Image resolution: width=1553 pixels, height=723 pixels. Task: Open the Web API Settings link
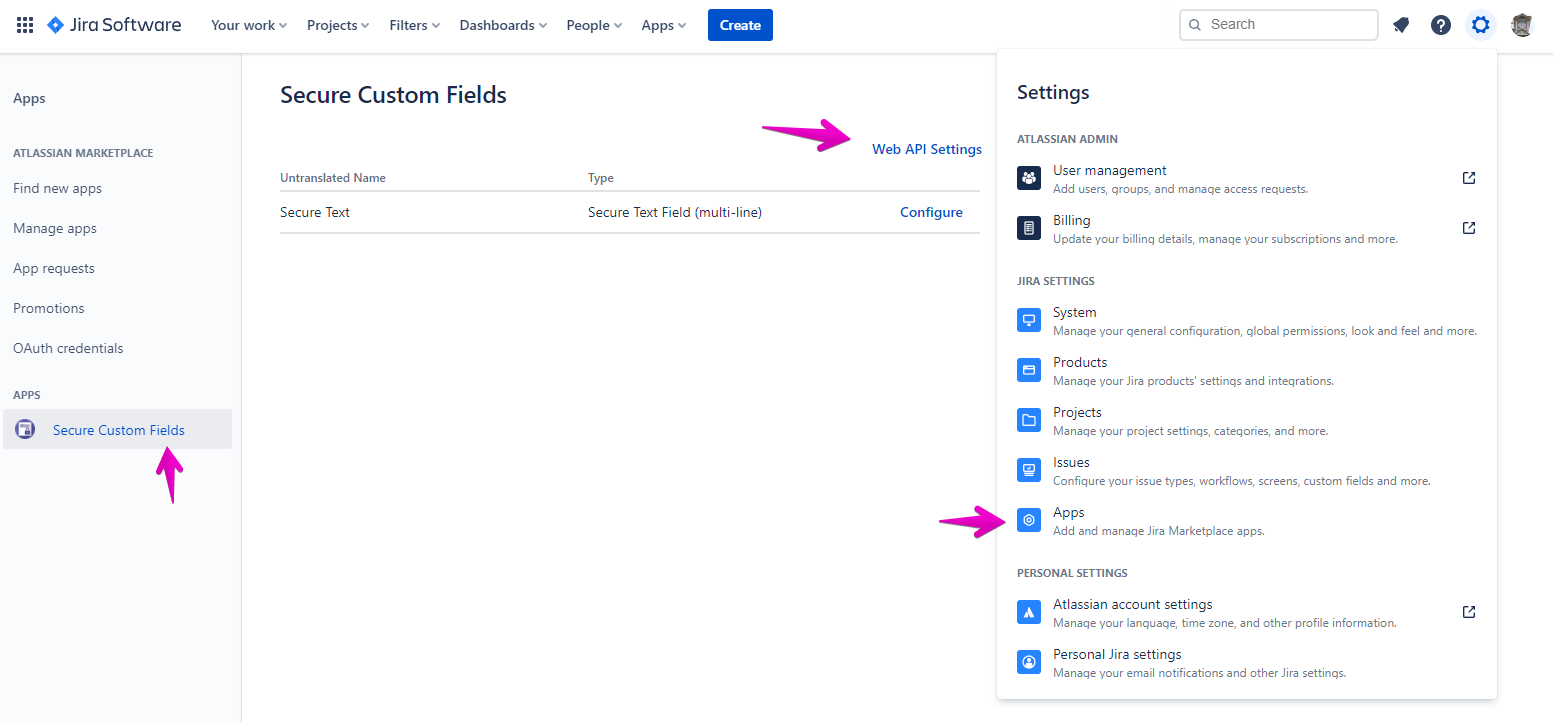point(926,149)
